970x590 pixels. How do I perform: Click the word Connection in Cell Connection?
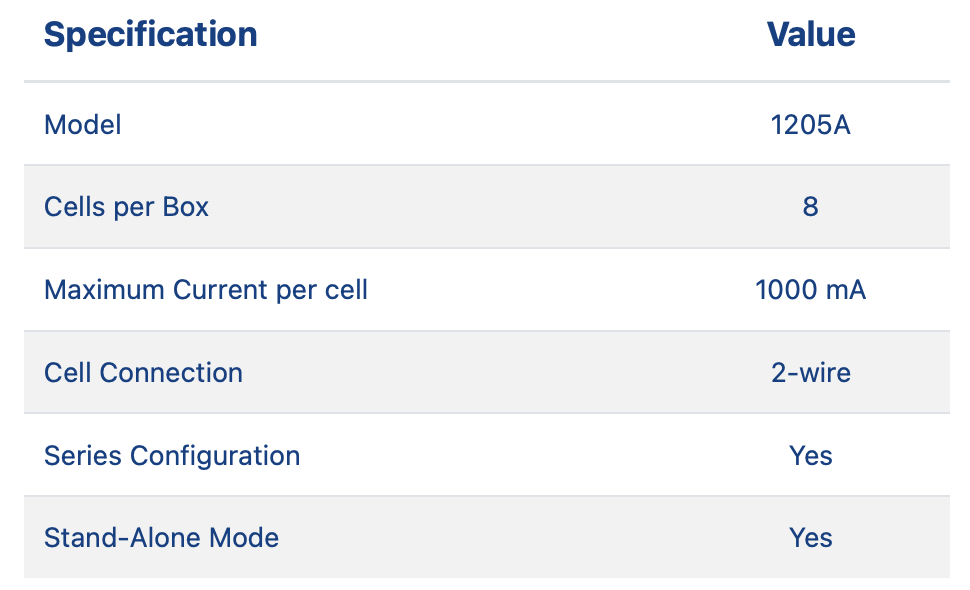[x=171, y=372]
